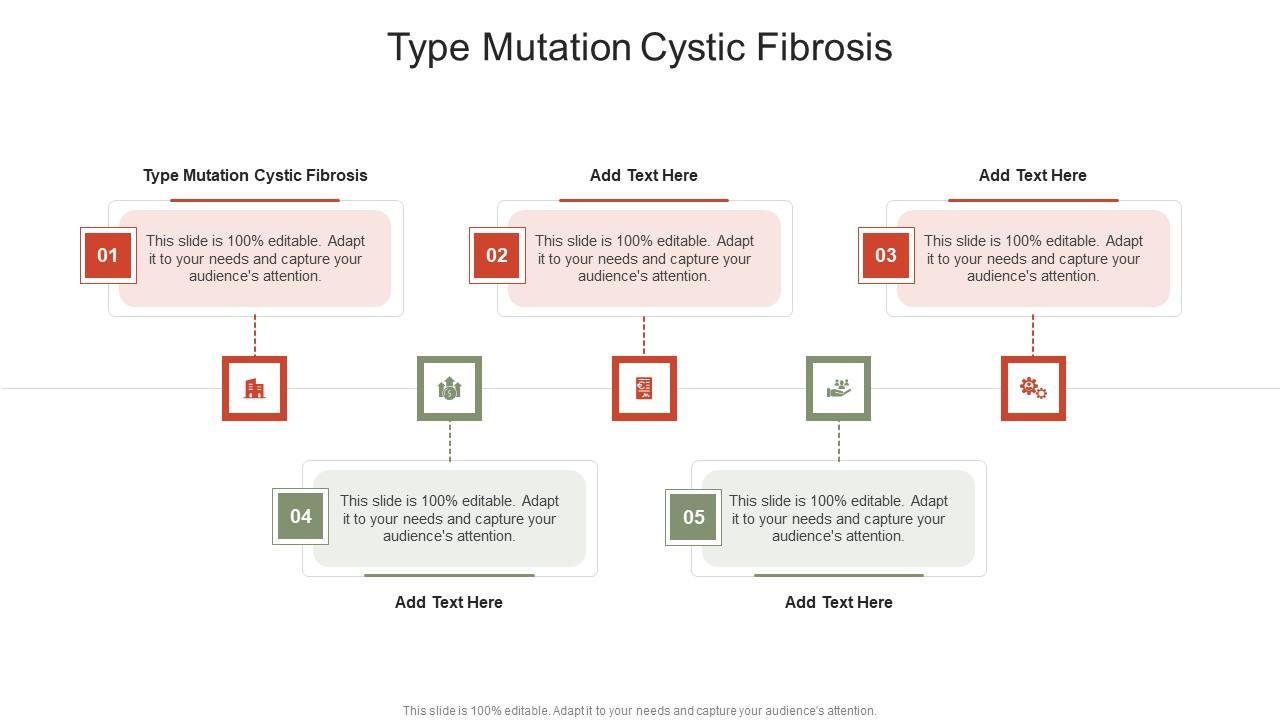Select the green 05 number badge
Viewport: 1280px width, 720px height.
click(x=694, y=517)
